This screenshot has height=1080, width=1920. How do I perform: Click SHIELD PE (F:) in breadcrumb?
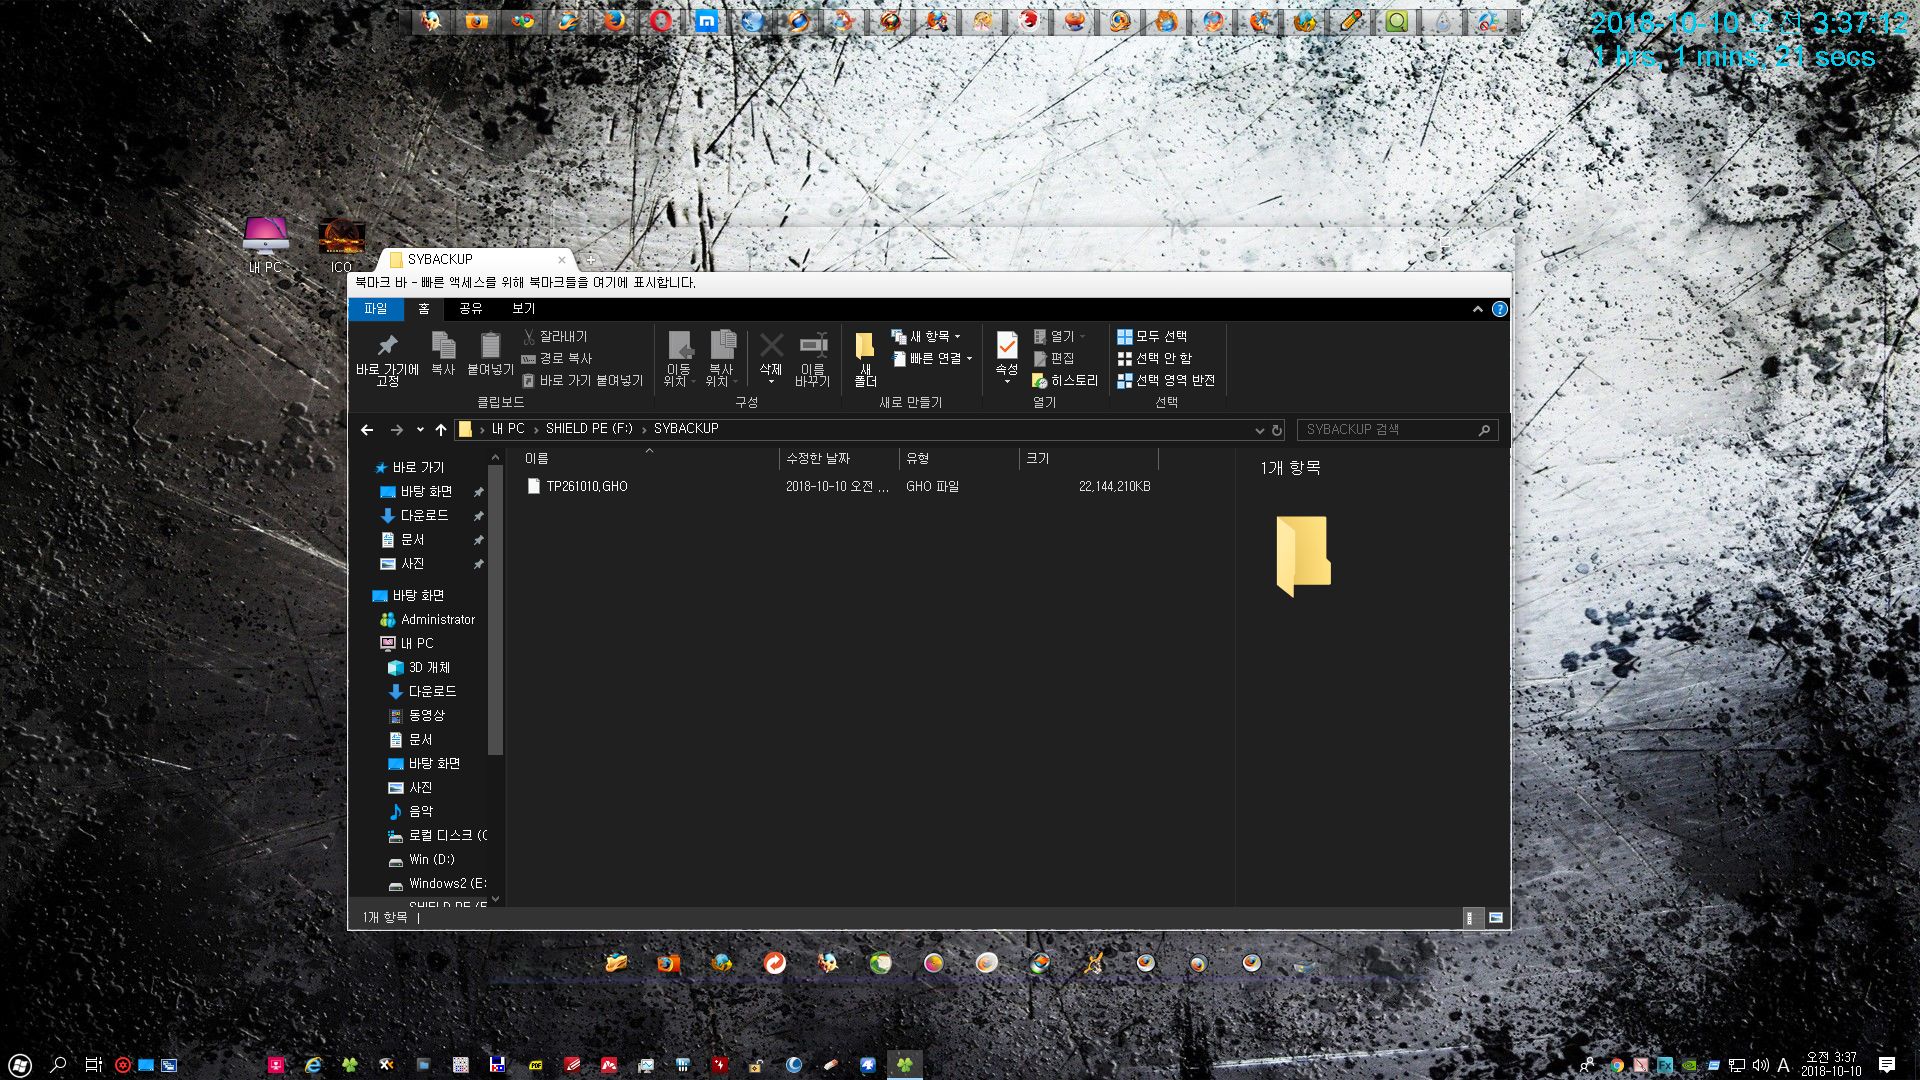coord(589,429)
